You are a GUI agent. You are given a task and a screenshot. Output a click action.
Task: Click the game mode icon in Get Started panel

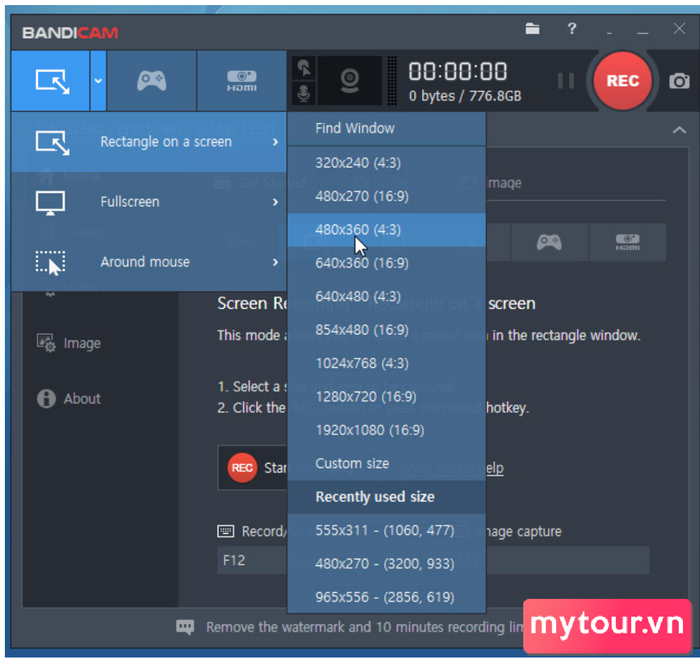click(549, 242)
